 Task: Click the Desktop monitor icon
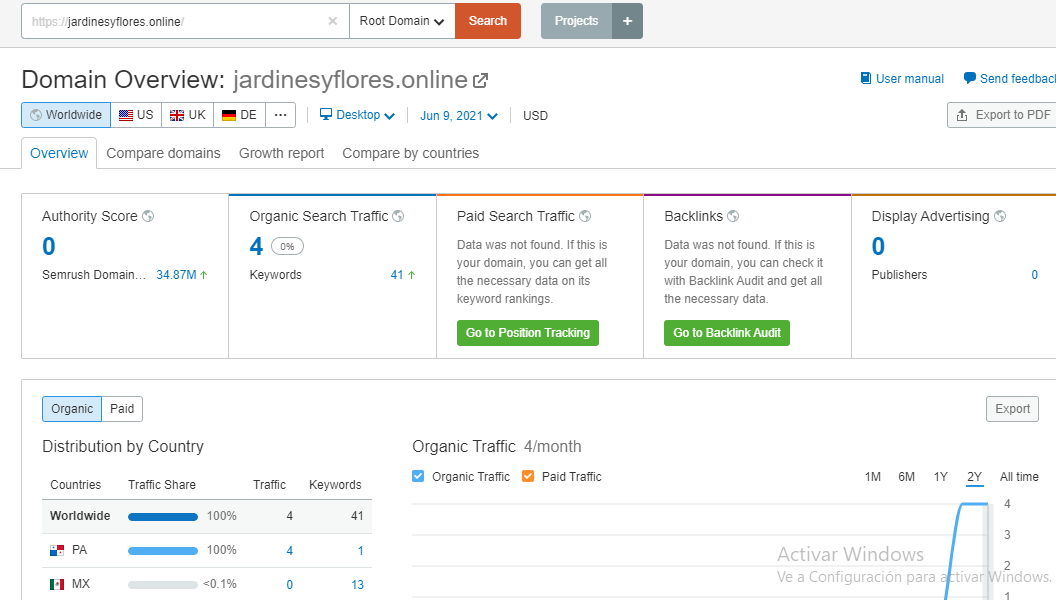pyautogui.click(x=326, y=114)
